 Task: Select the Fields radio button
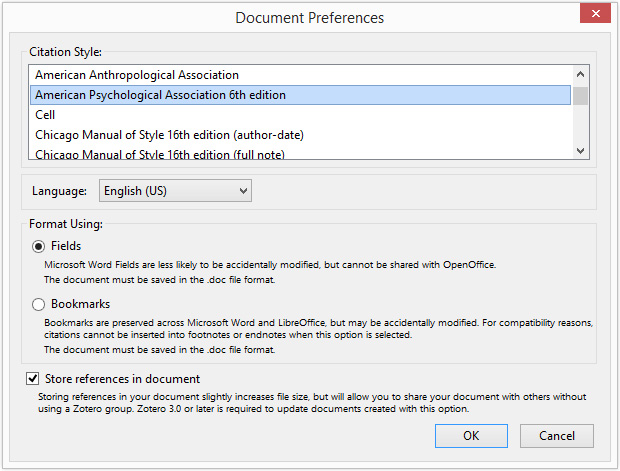point(38,247)
